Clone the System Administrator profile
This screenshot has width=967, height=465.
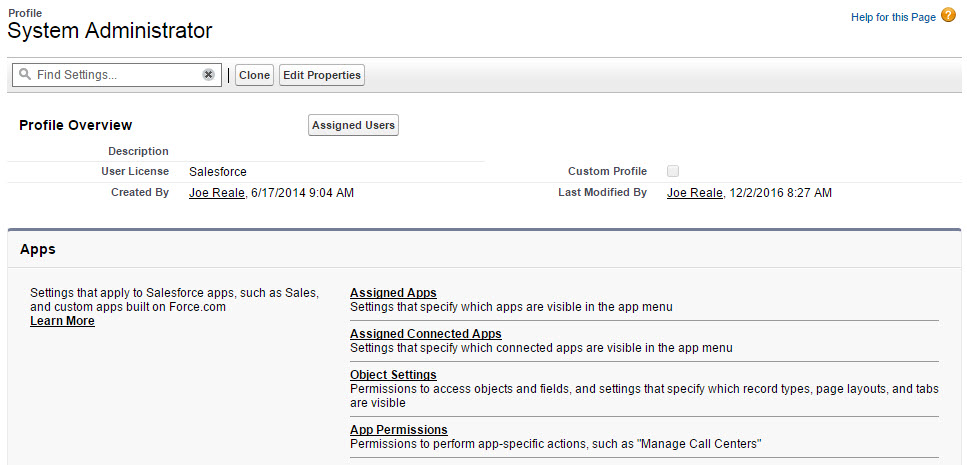coord(254,75)
